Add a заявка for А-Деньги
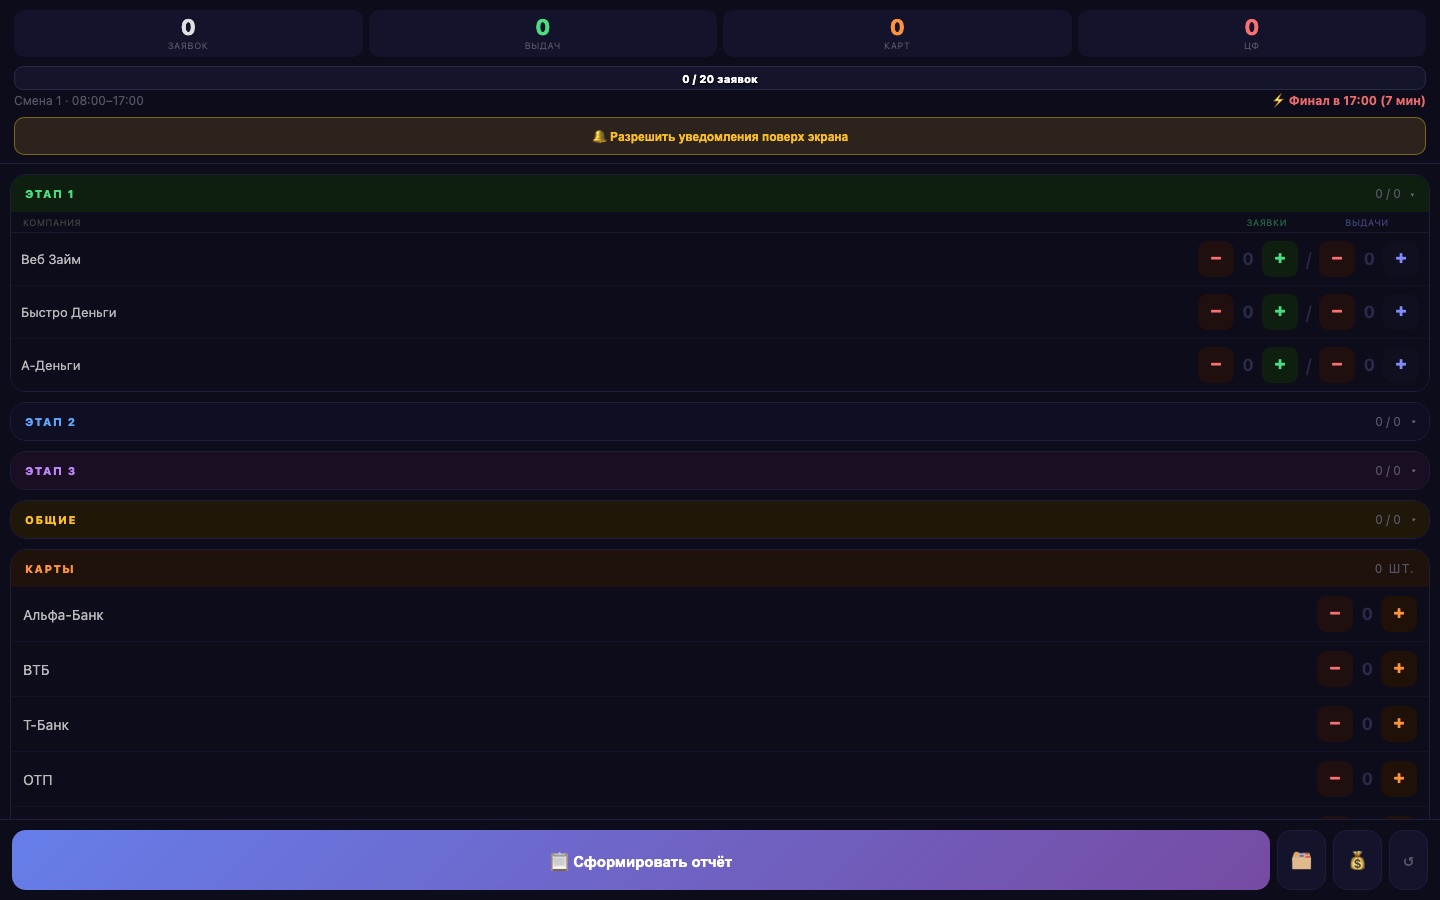 pyautogui.click(x=1280, y=365)
